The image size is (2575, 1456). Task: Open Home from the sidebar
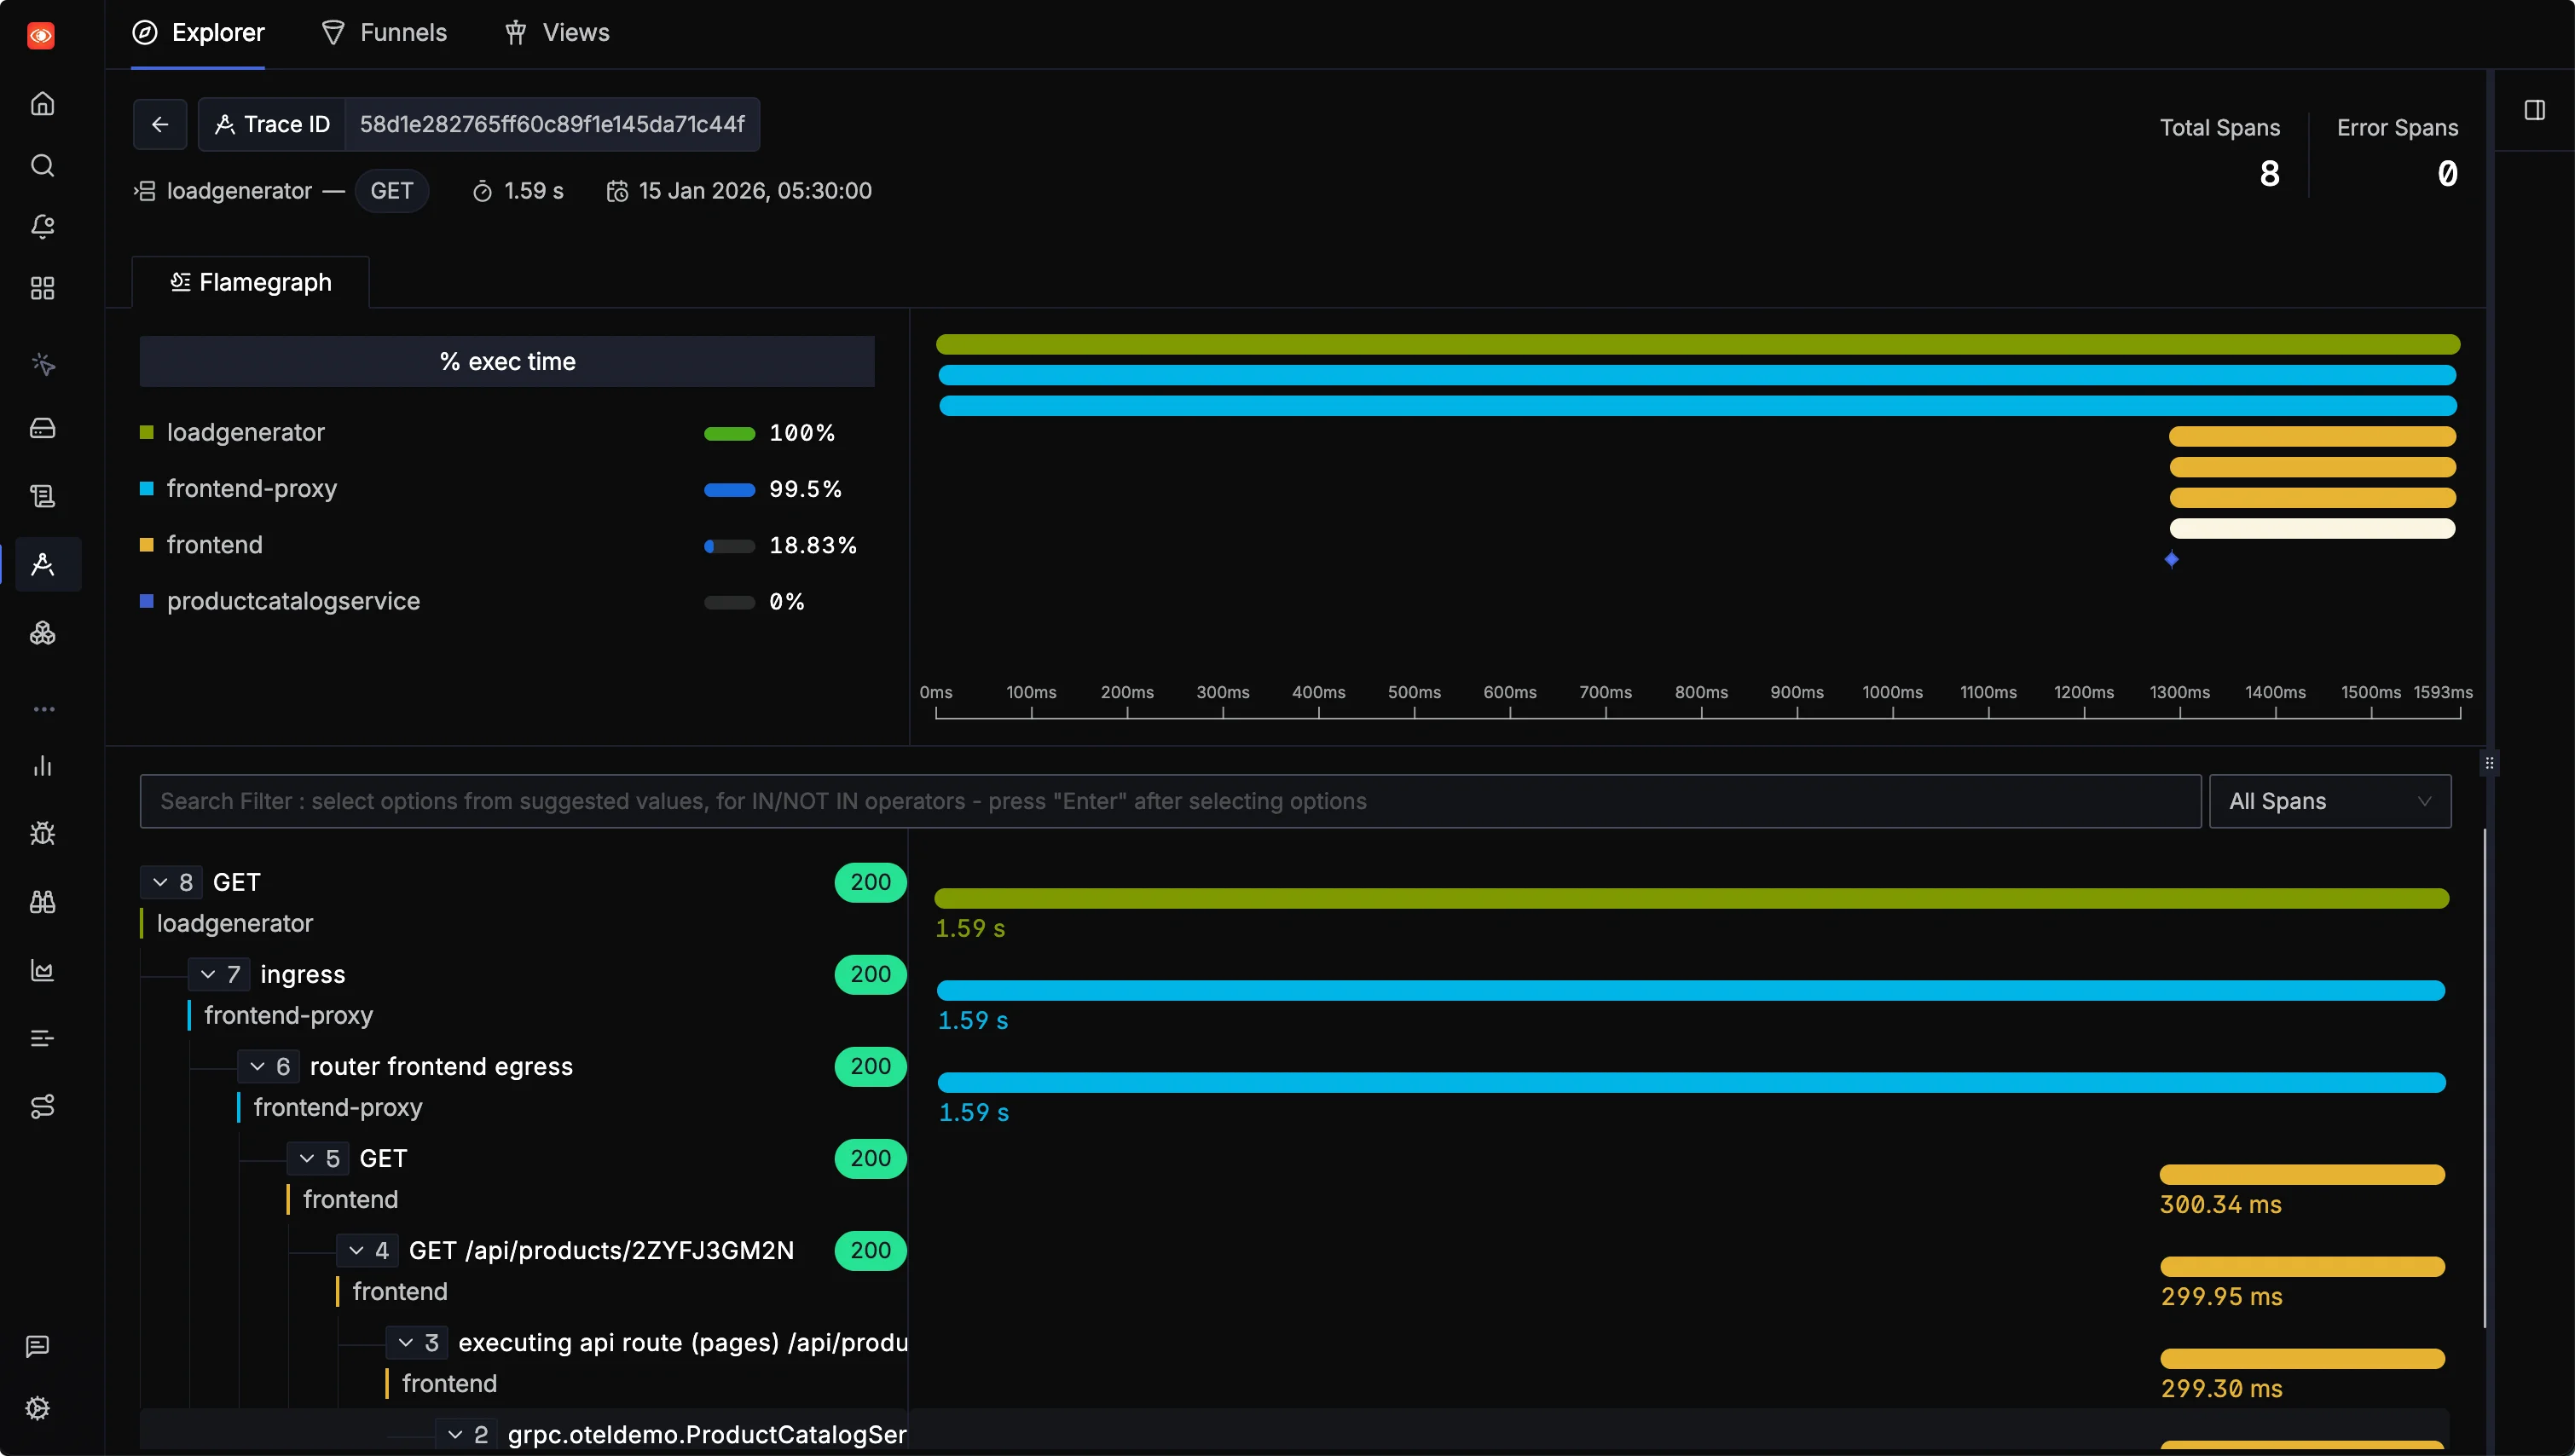[42, 103]
